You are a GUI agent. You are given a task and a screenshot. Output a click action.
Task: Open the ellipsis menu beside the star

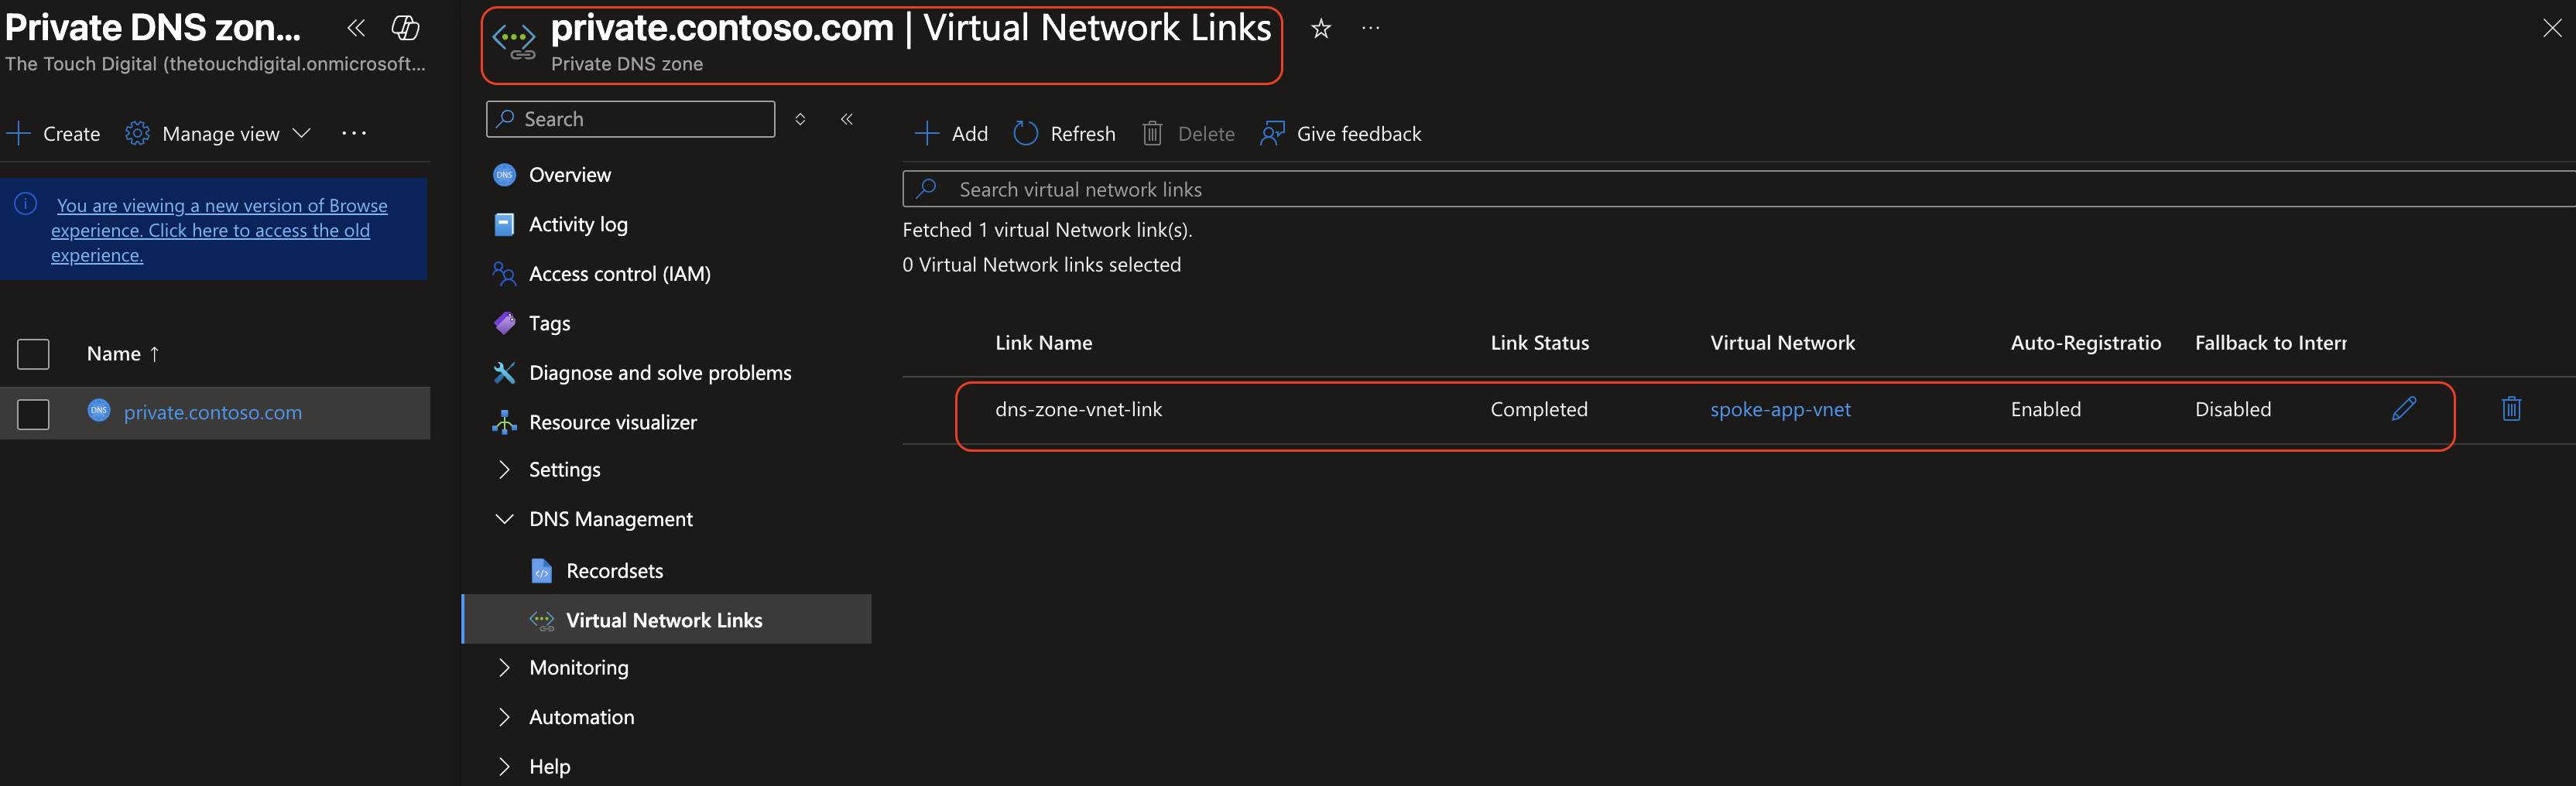(1370, 28)
